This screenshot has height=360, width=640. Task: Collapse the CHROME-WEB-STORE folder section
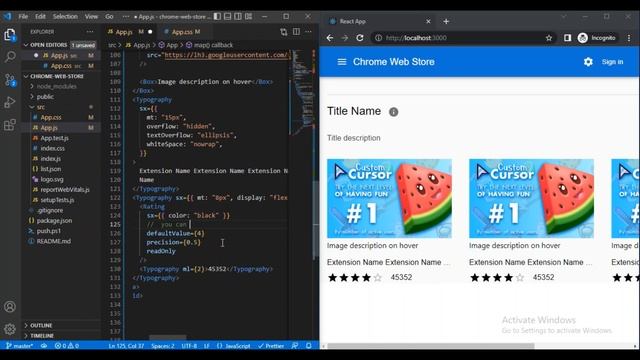pos(60,76)
